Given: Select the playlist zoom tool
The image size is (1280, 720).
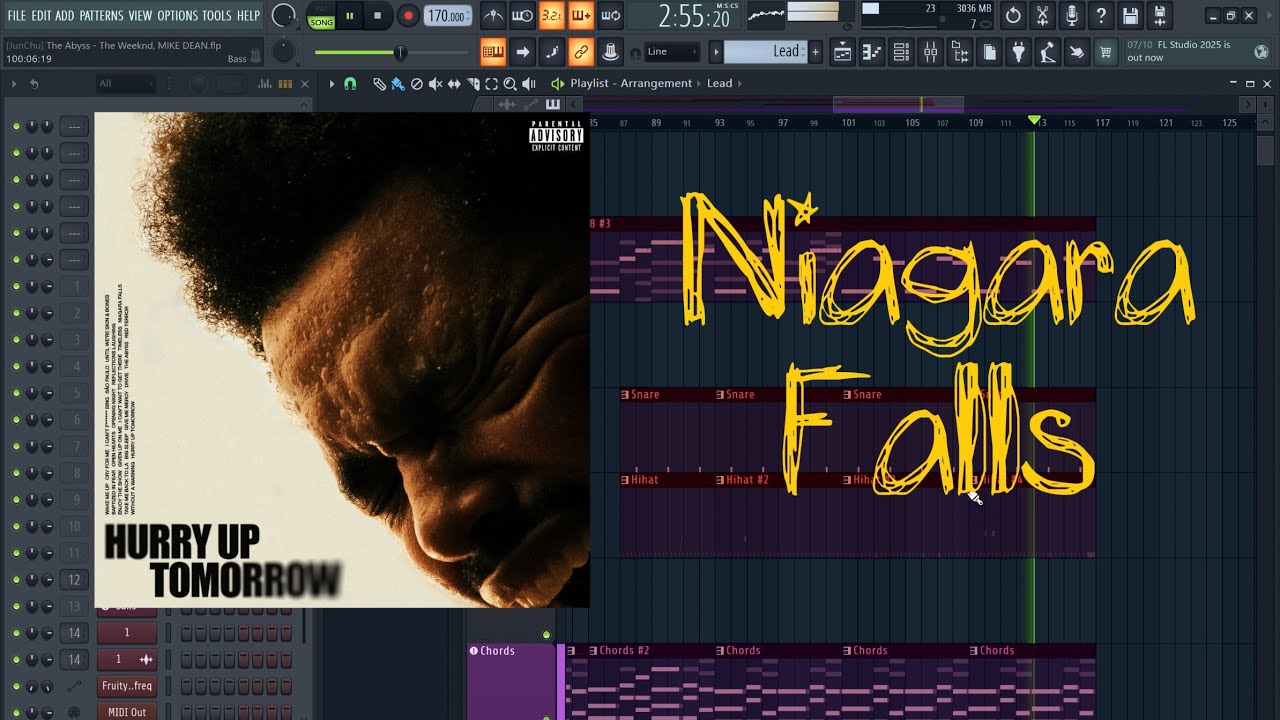Looking at the screenshot, I should 510,84.
